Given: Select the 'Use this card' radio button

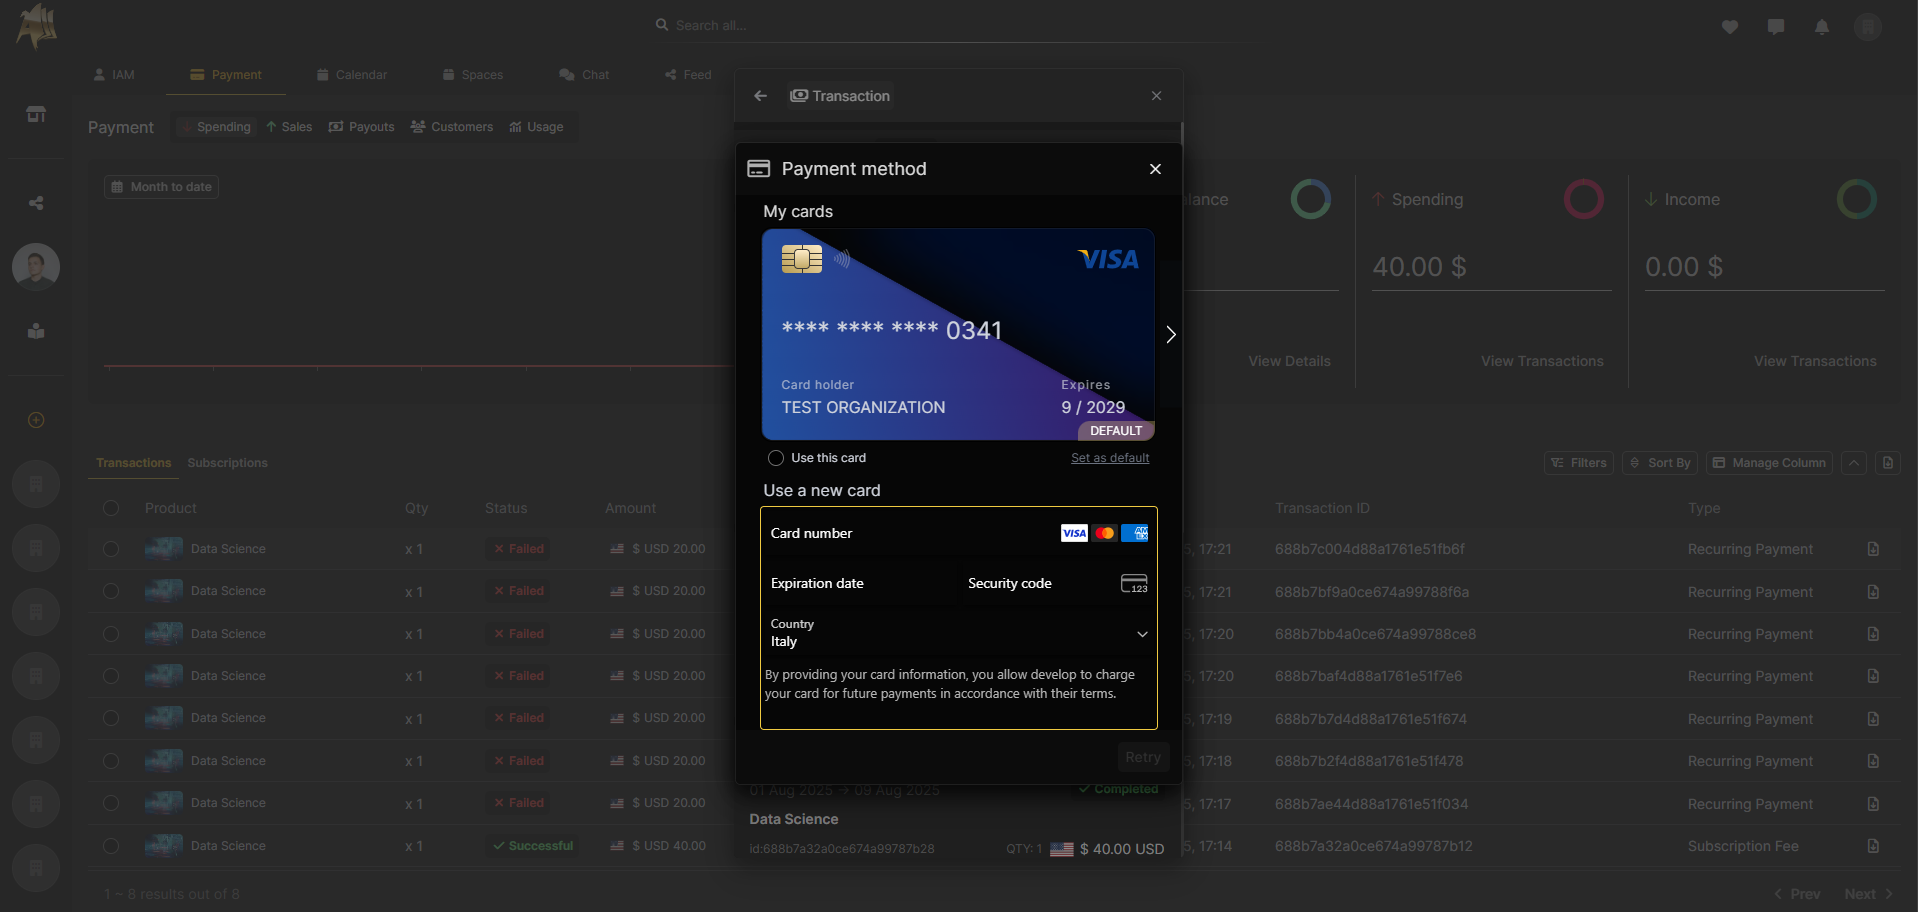Looking at the screenshot, I should (x=776, y=458).
